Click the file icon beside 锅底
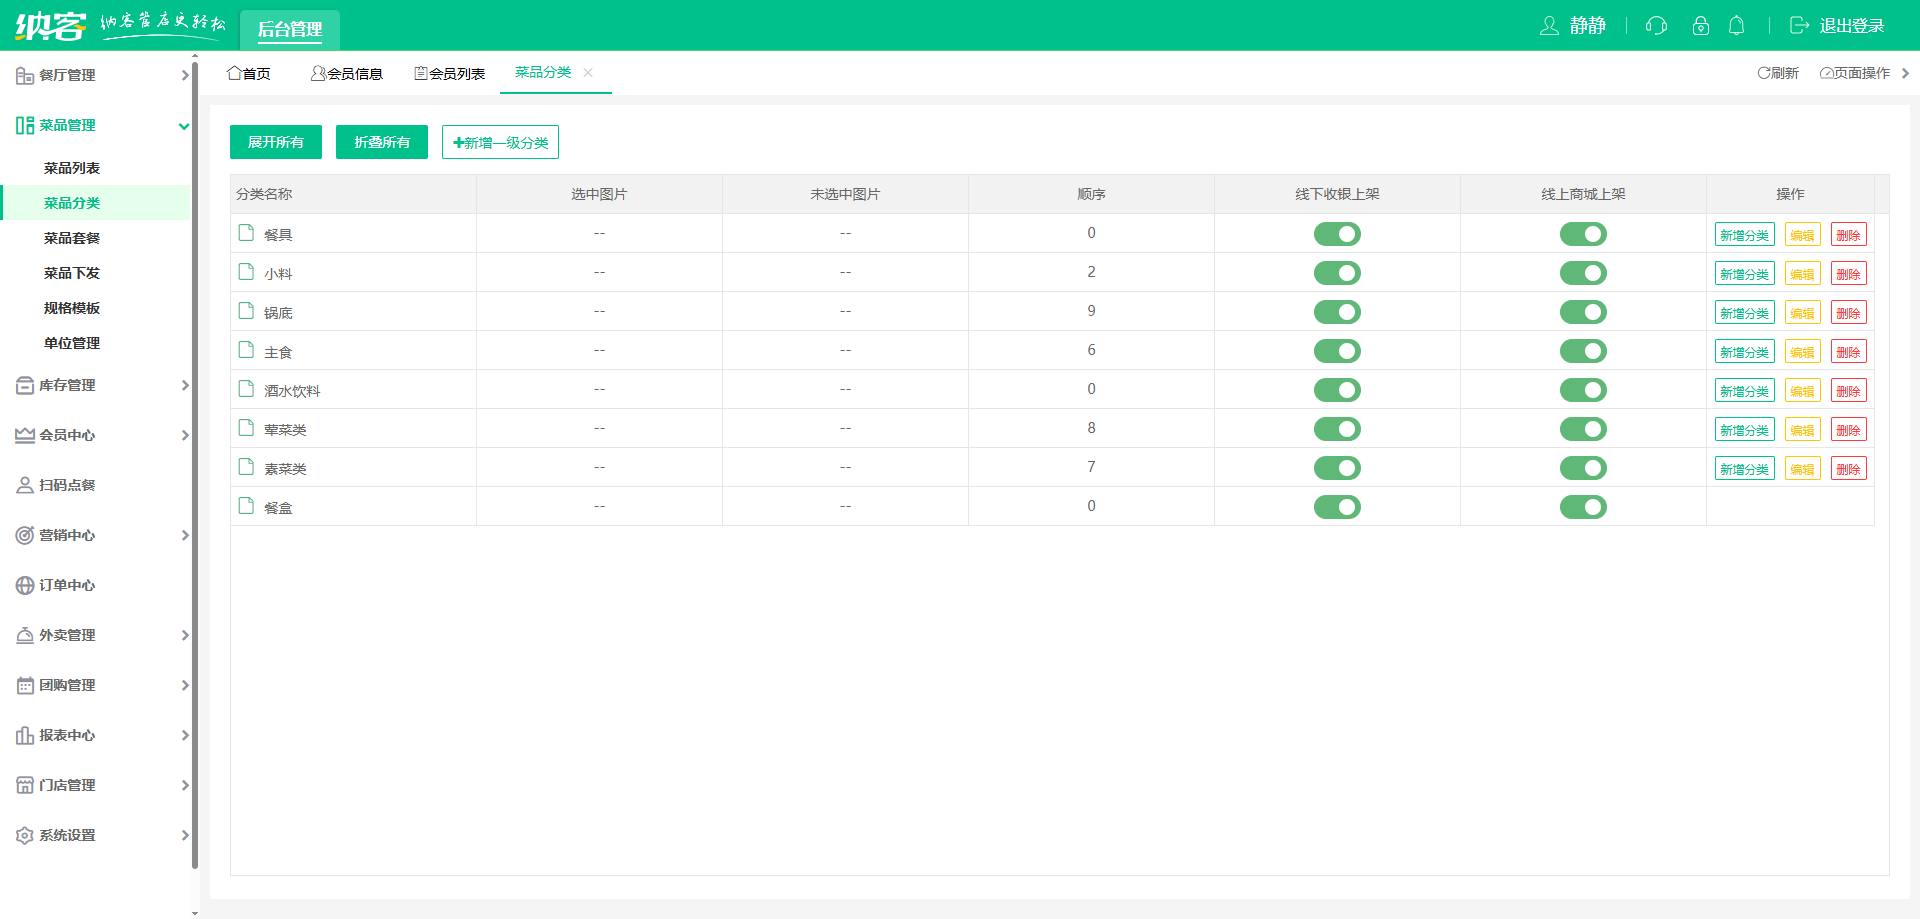The height and width of the screenshot is (919, 1920). [246, 311]
